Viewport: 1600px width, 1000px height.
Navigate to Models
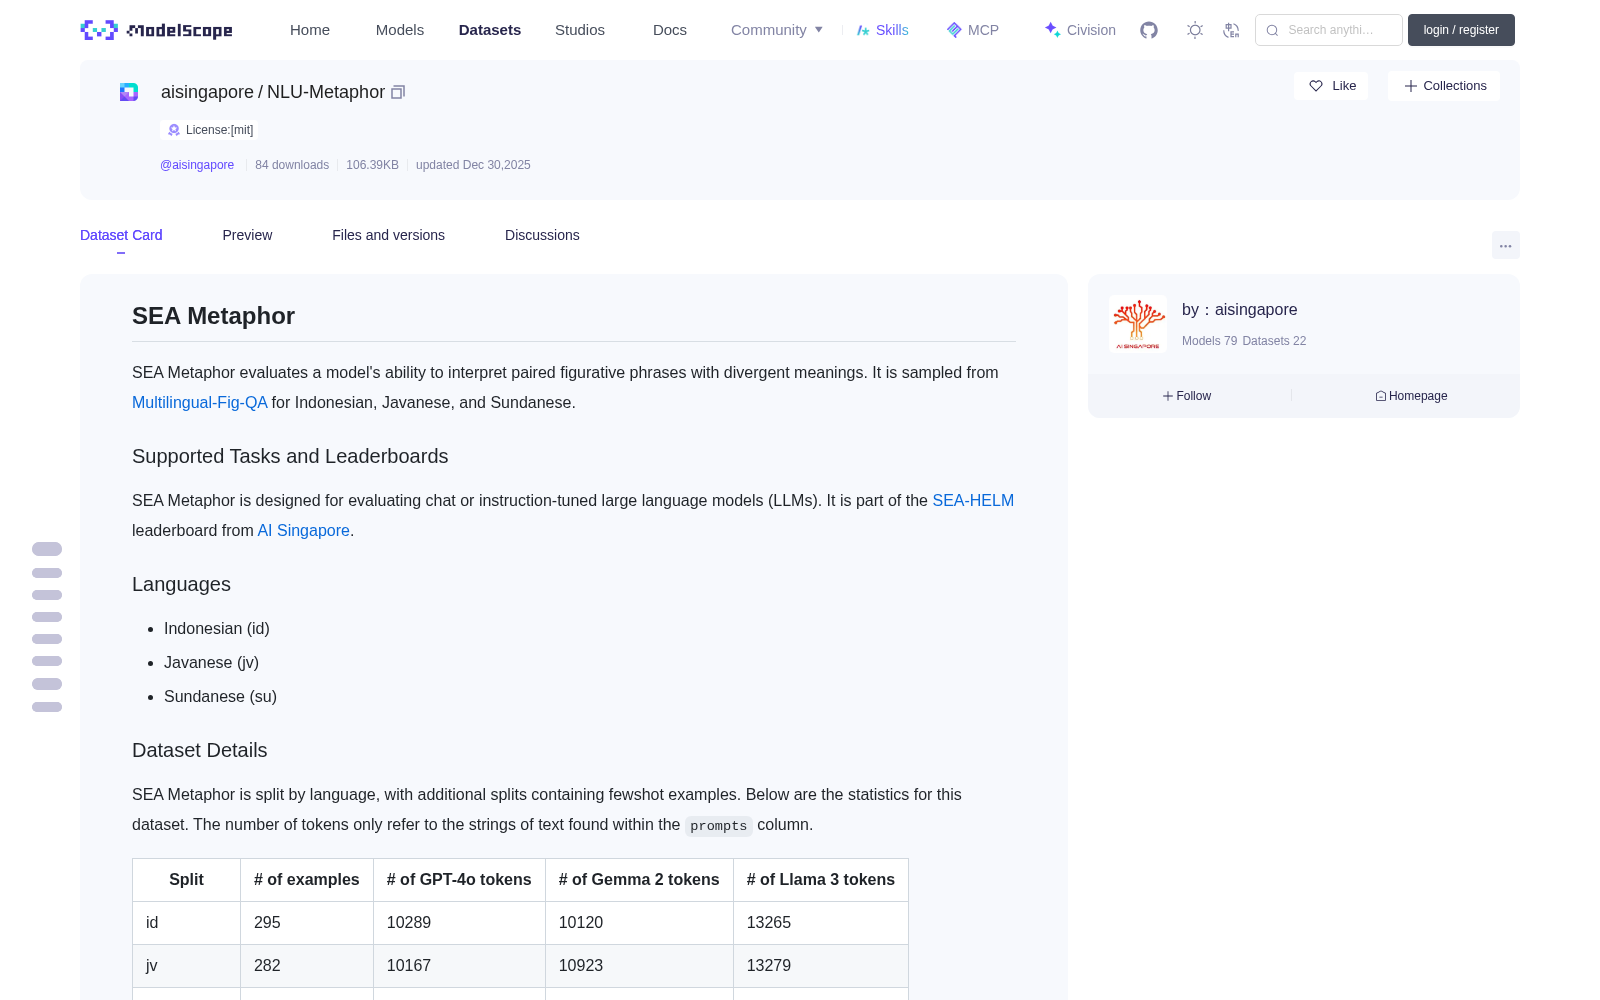pyautogui.click(x=400, y=30)
